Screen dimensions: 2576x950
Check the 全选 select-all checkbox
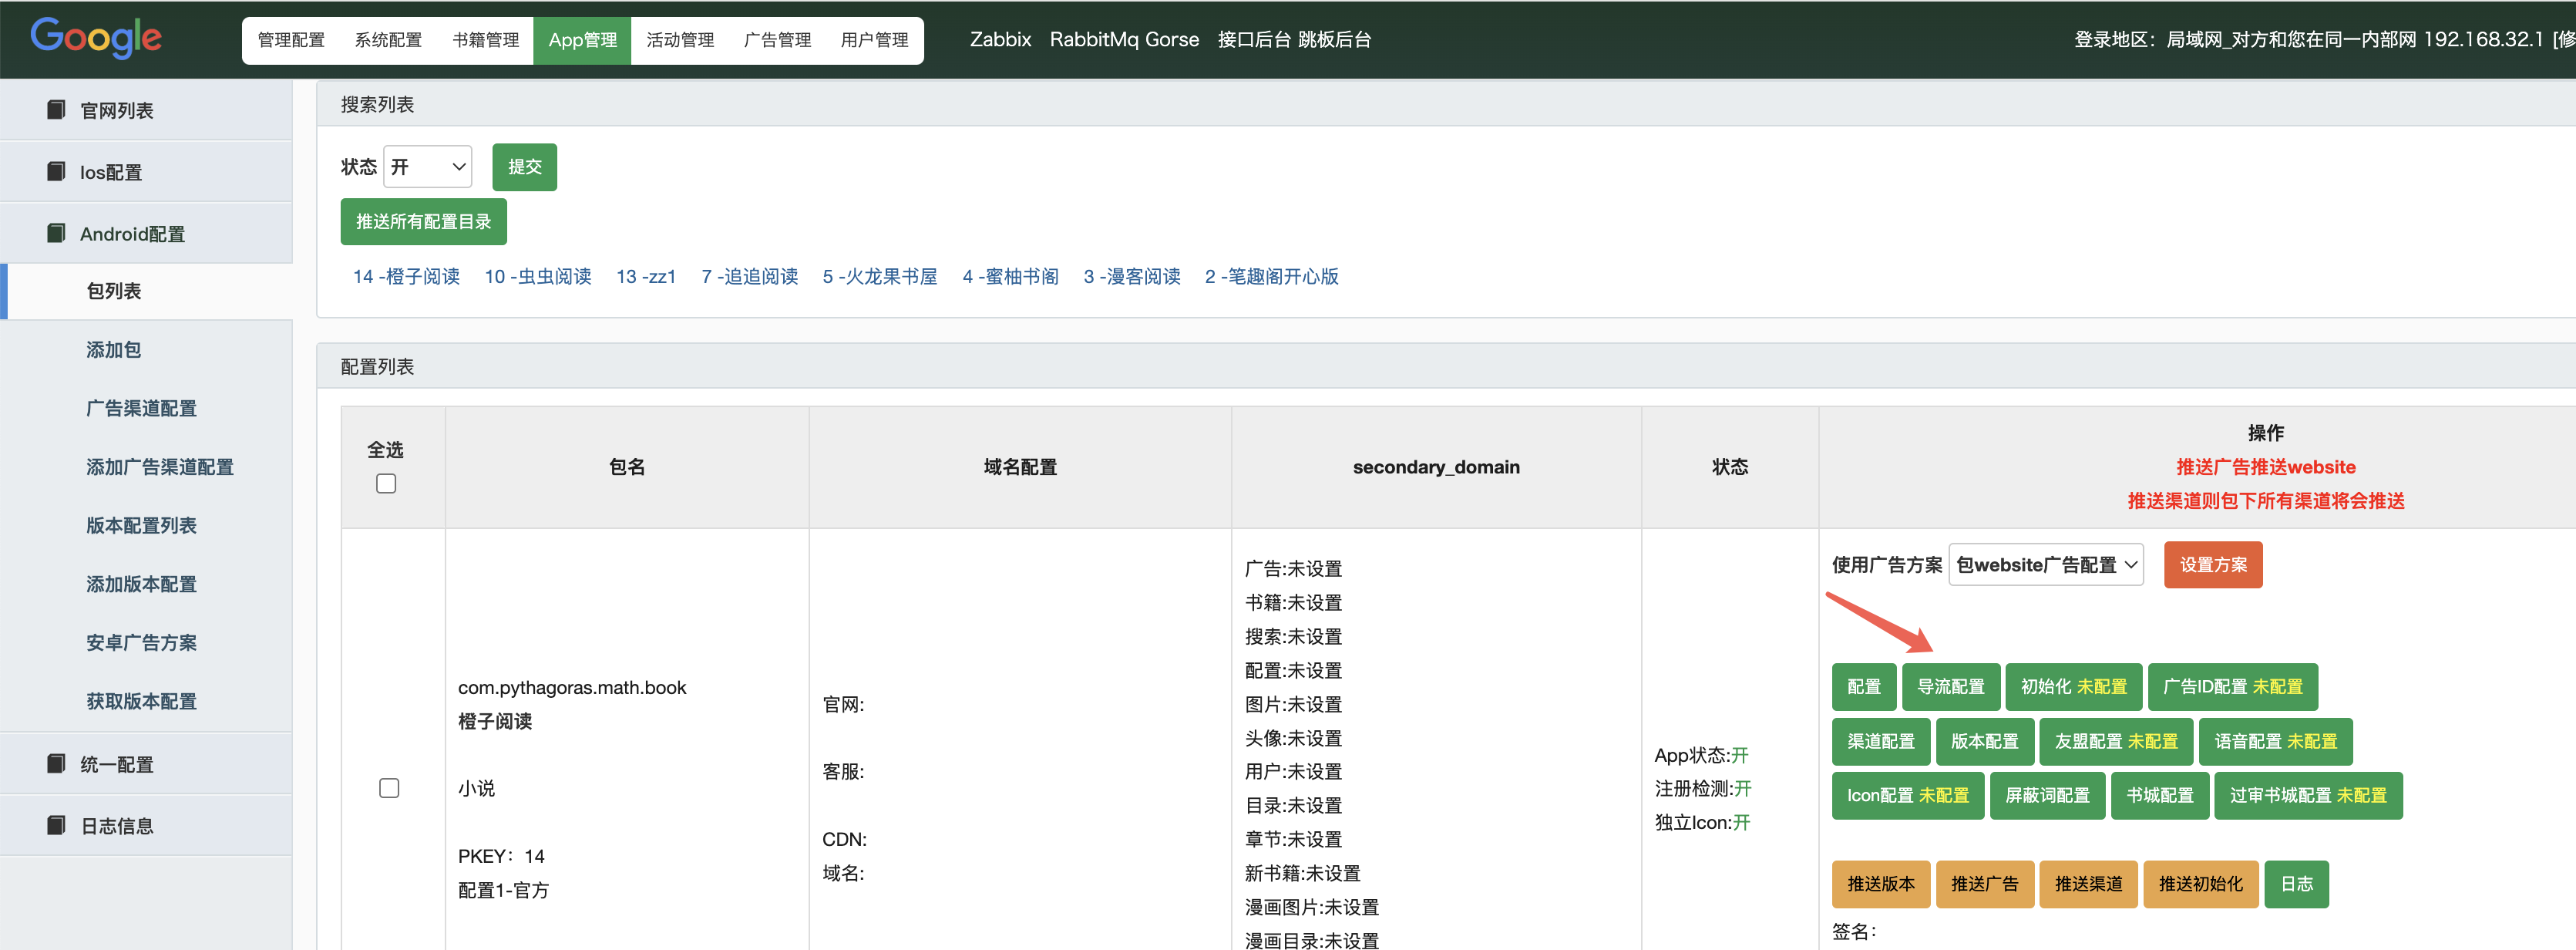click(x=386, y=484)
